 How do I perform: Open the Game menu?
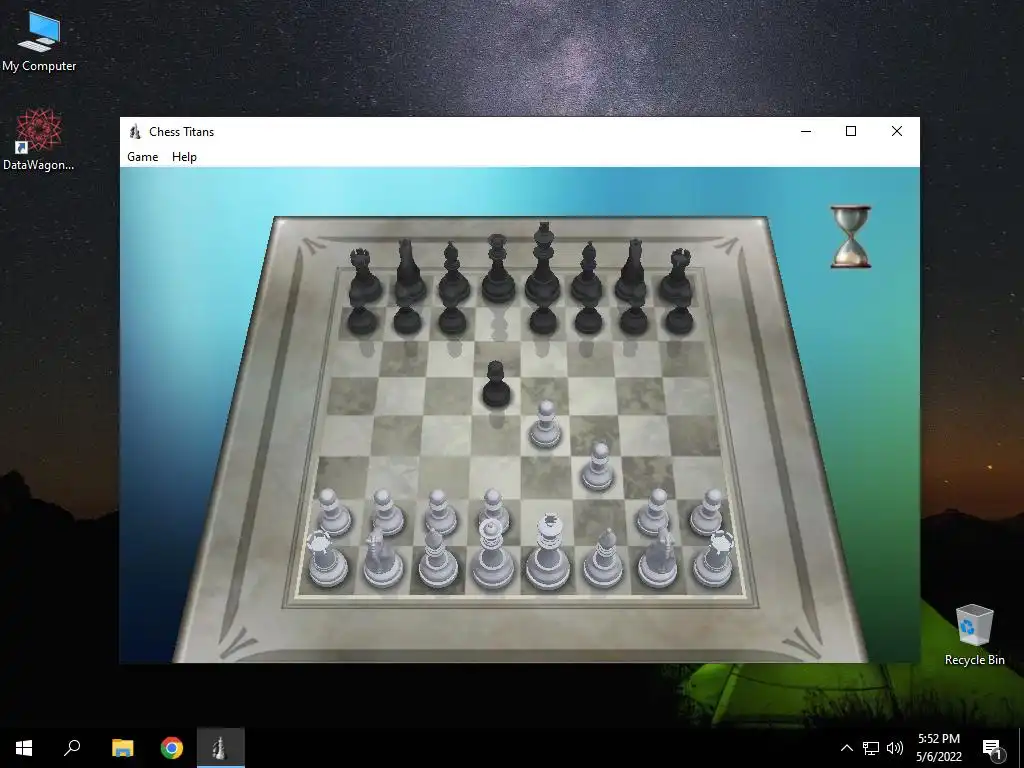(142, 157)
